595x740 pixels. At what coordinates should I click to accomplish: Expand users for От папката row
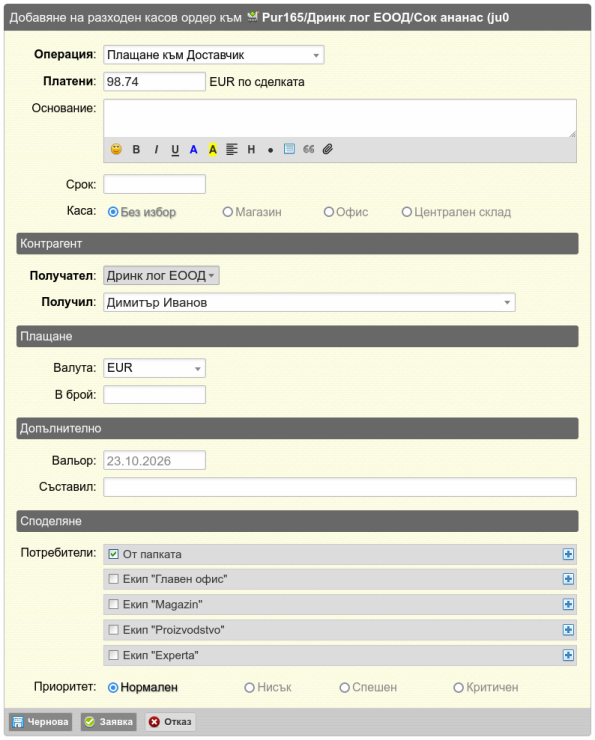click(568, 554)
